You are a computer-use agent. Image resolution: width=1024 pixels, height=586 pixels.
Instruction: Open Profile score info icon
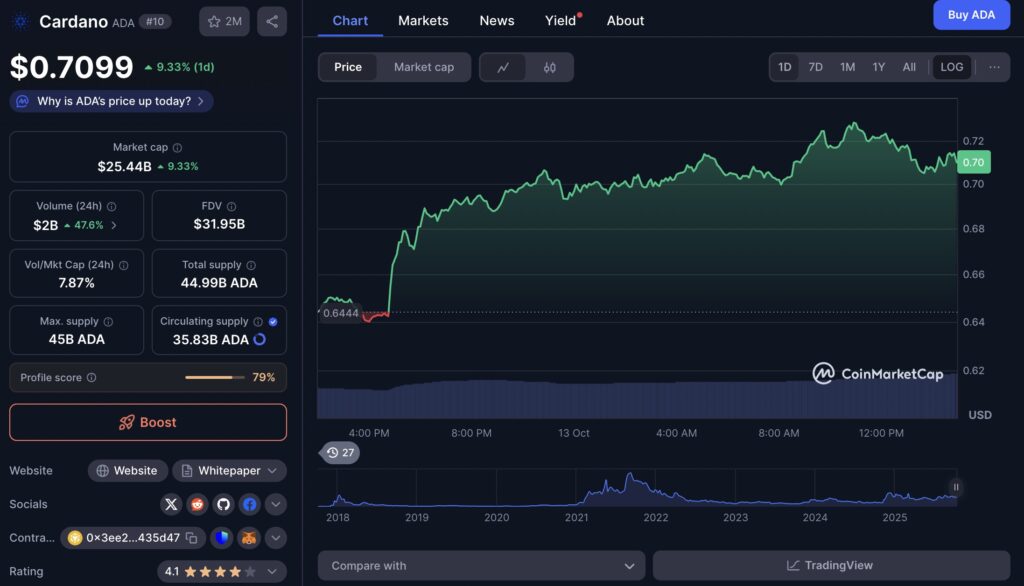[x=91, y=378]
